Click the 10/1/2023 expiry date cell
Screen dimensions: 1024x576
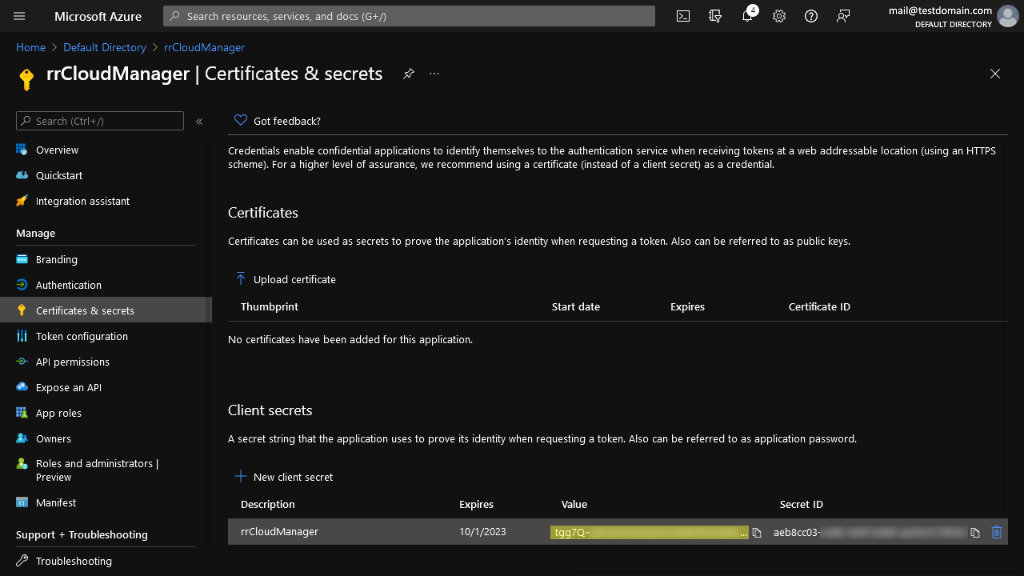coord(483,532)
